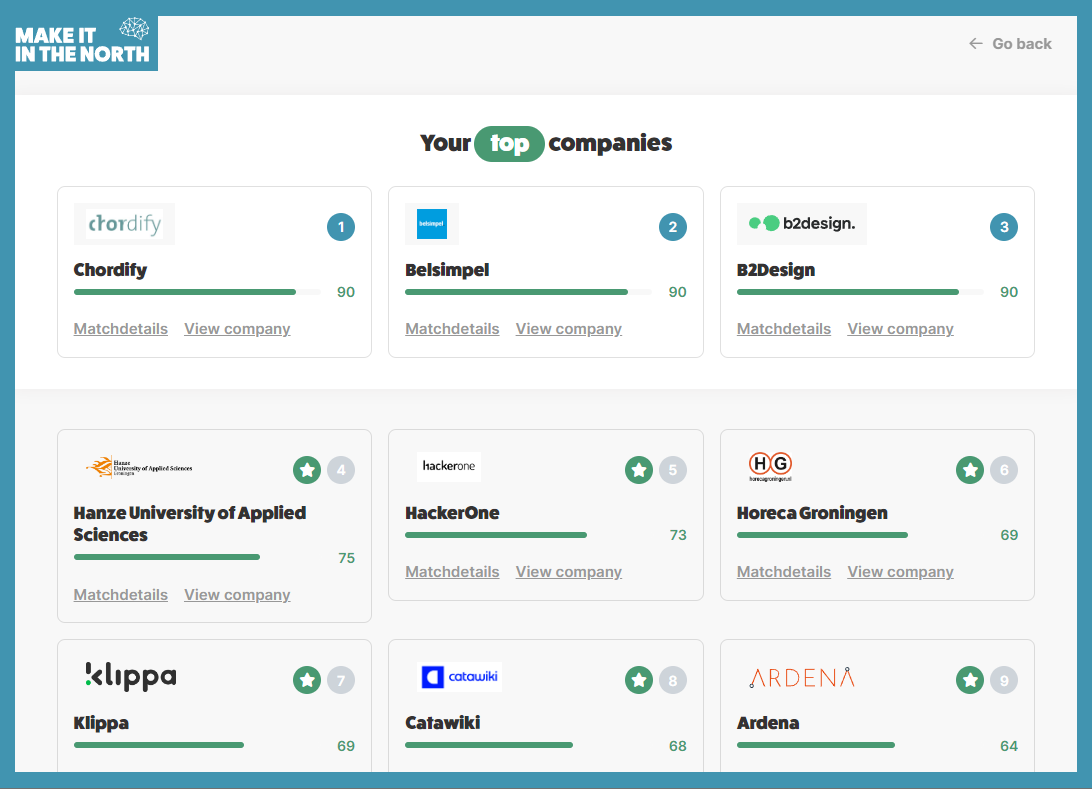Click the Belsimpel match score bar
The width and height of the screenshot is (1092, 789).
pyautogui.click(x=529, y=292)
